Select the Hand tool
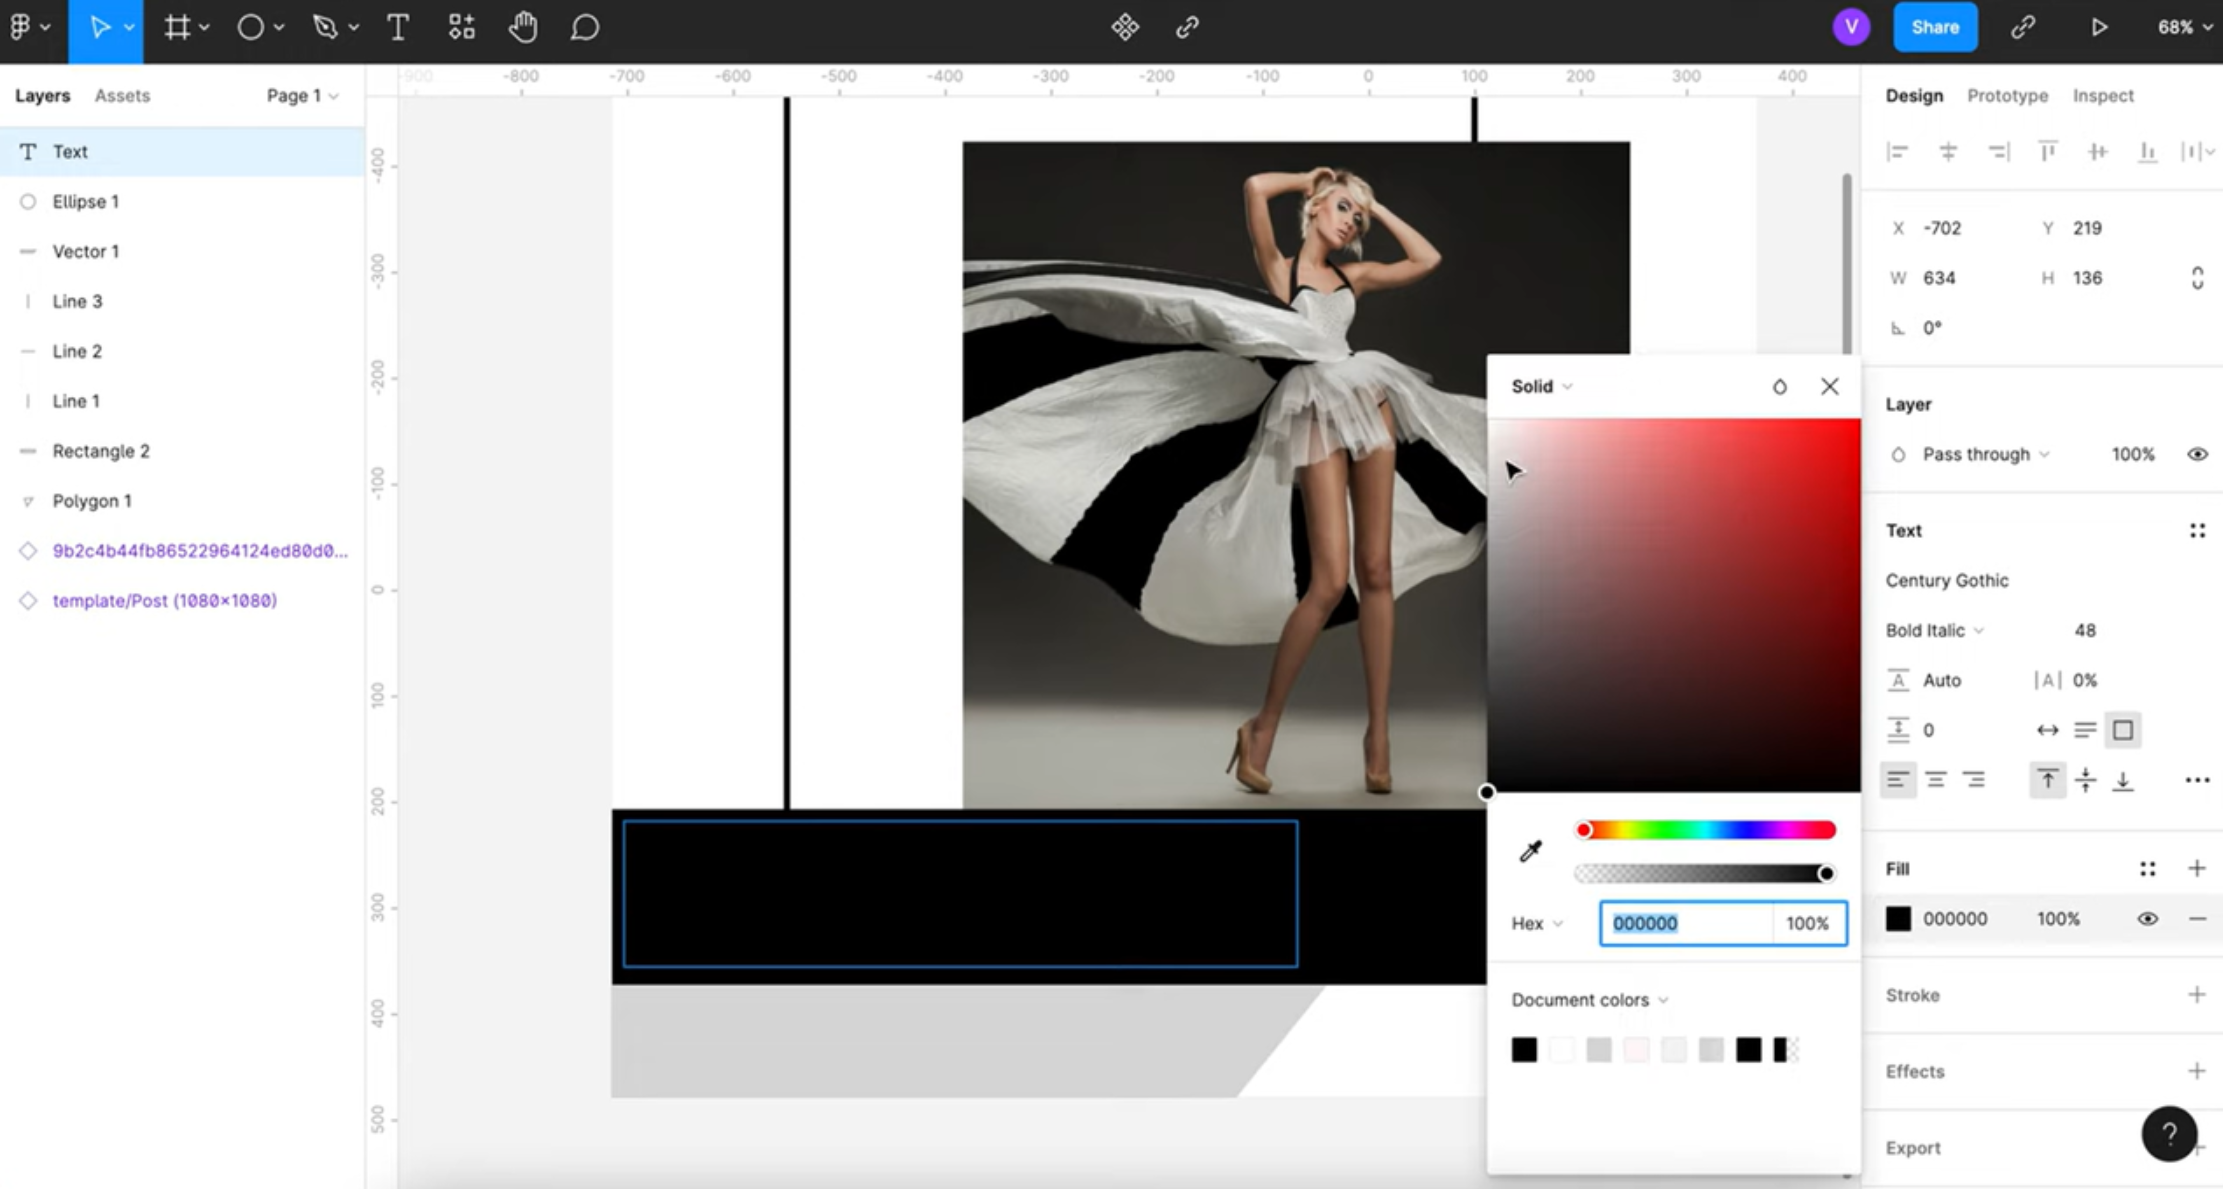 (x=523, y=27)
